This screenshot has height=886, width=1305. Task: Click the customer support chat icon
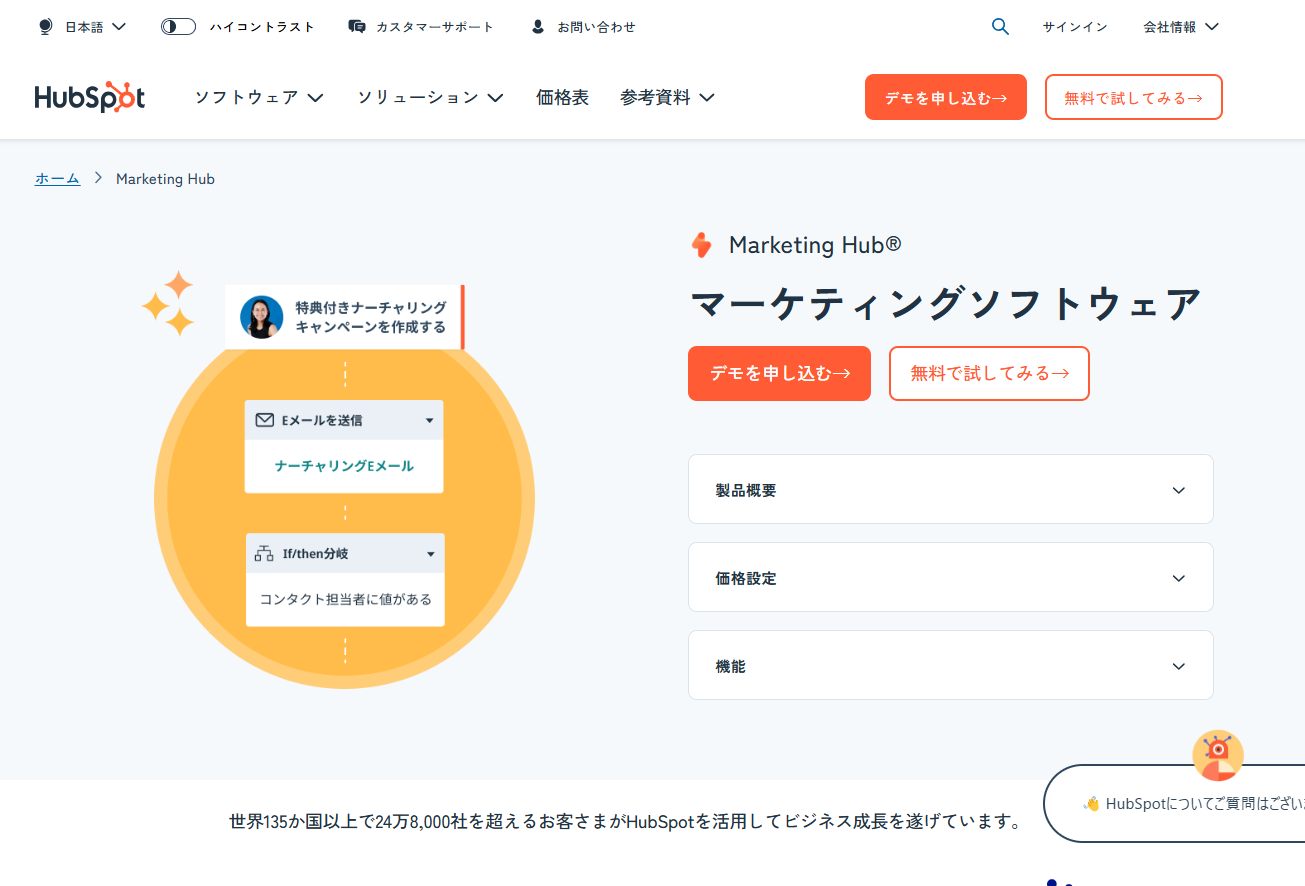pyautogui.click(x=357, y=27)
